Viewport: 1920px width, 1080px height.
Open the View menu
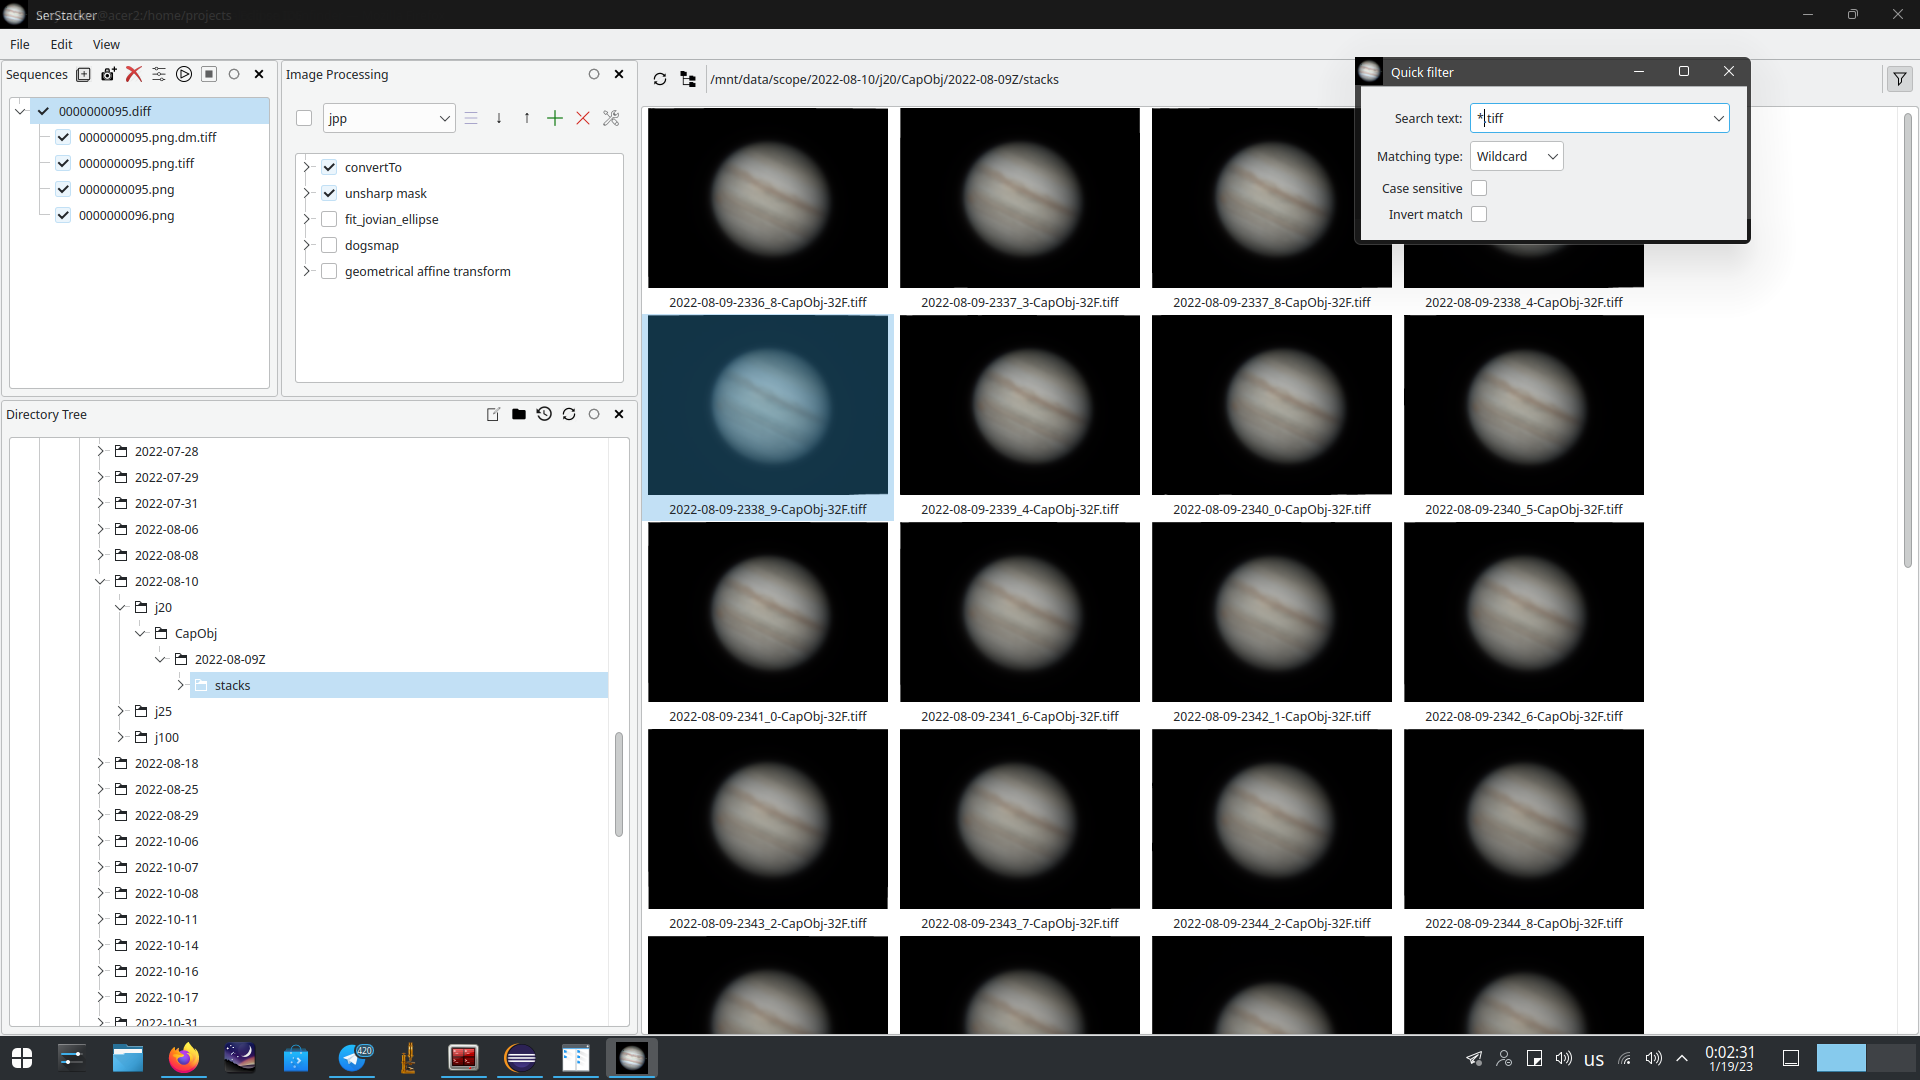pyautogui.click(x=106, y=44)
